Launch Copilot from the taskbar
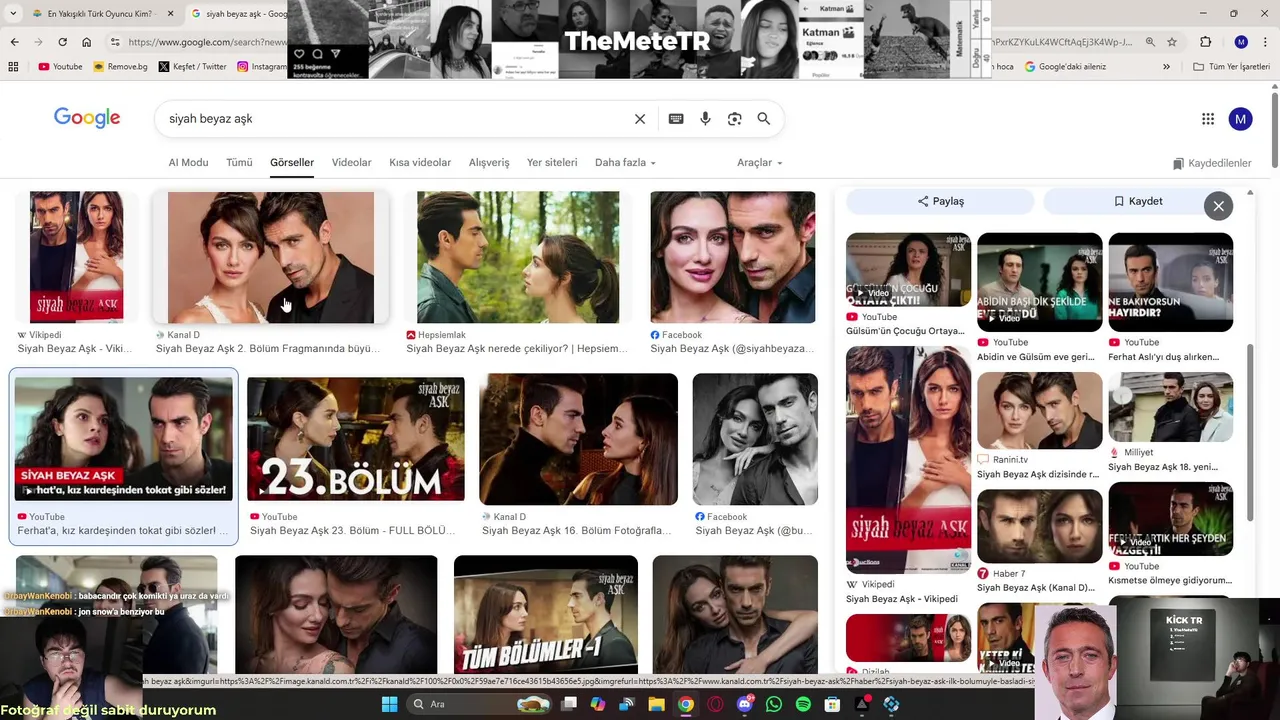The width and height of the screenshot is (1280, 720). pos(598,704)
